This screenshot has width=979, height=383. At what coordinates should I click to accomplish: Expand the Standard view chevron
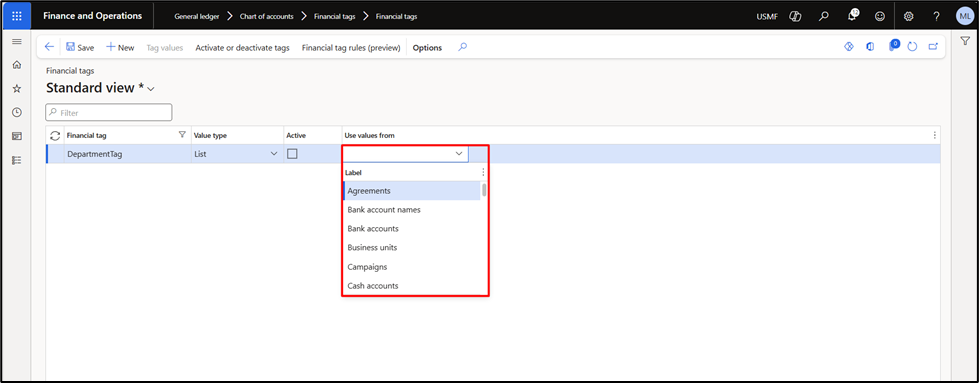[x=150, y=89]
